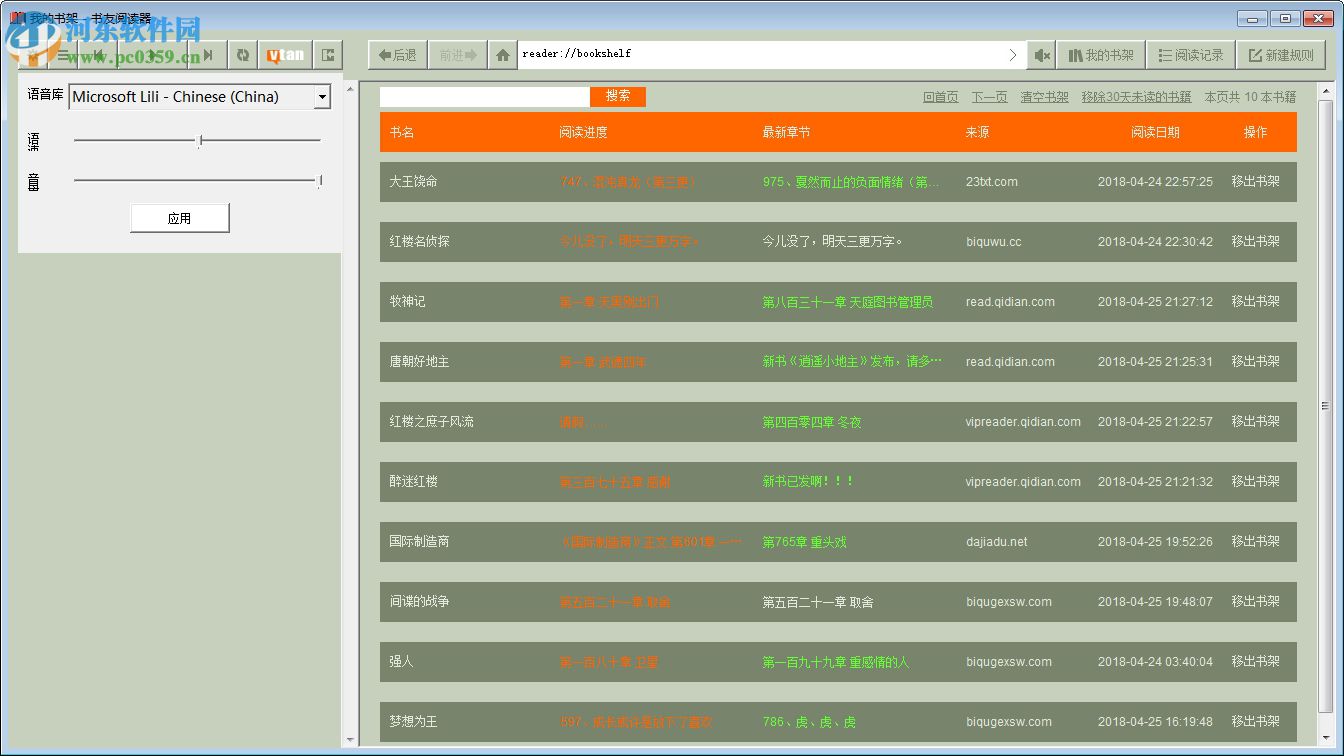The image size is (1344, 756).
Task: Click the orange 搜索 search button
Action: pyautogui.click(x=618, y=96)
